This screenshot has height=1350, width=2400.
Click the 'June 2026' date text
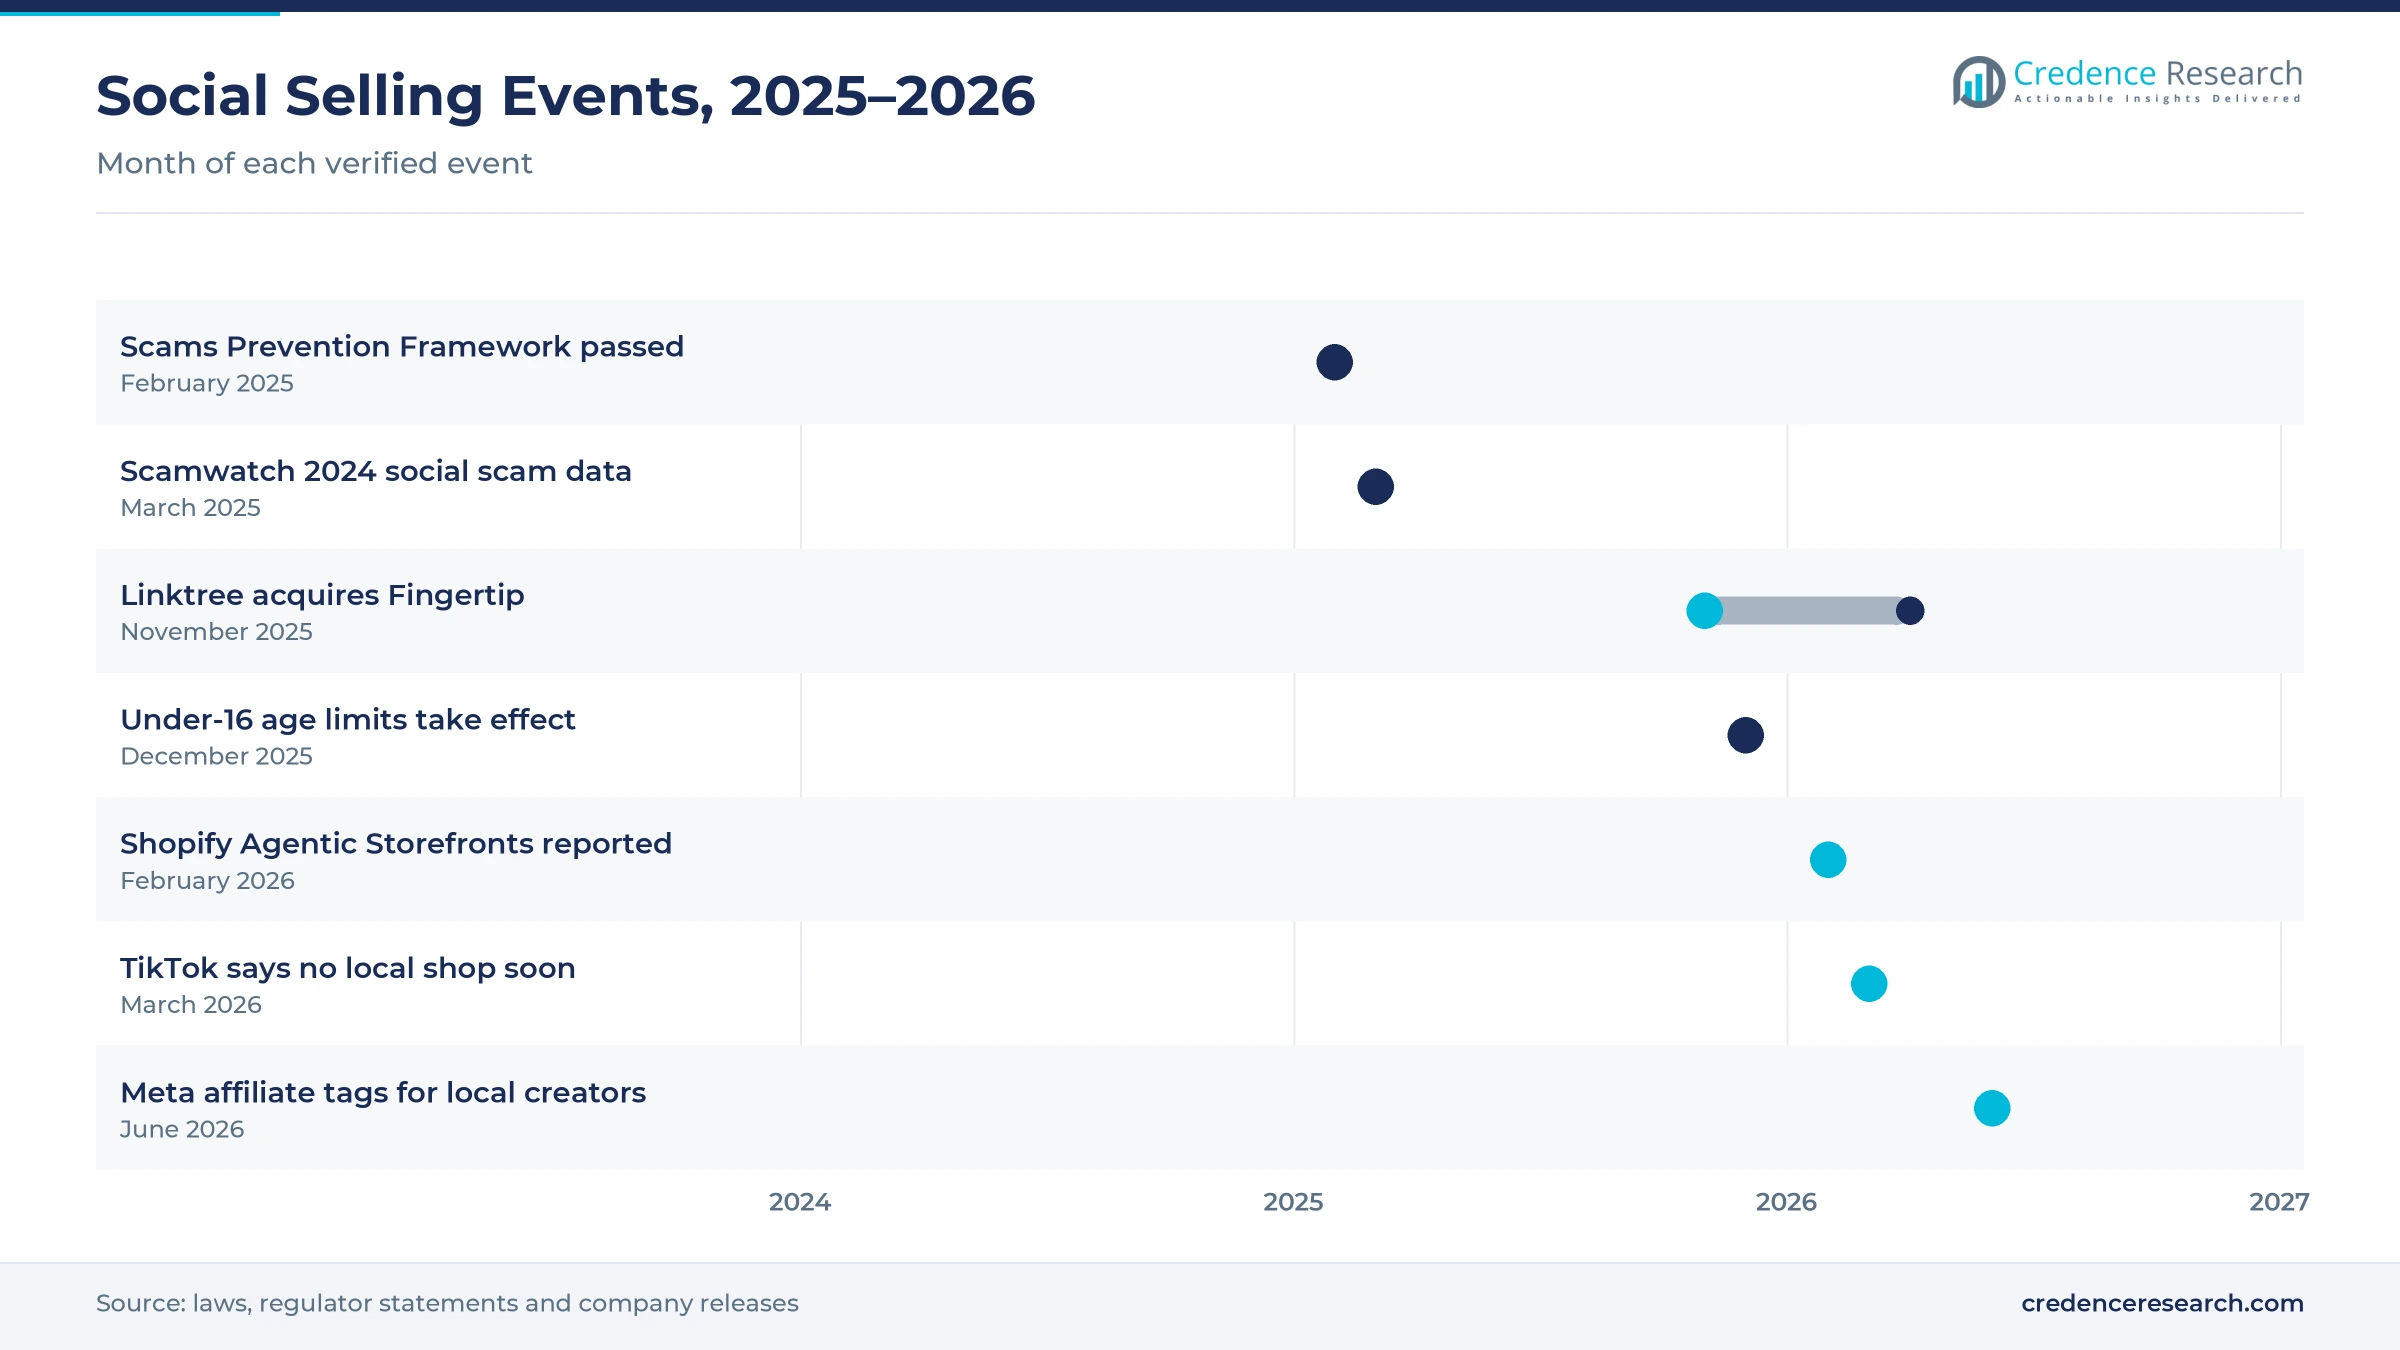click(x=182, y=1129)
